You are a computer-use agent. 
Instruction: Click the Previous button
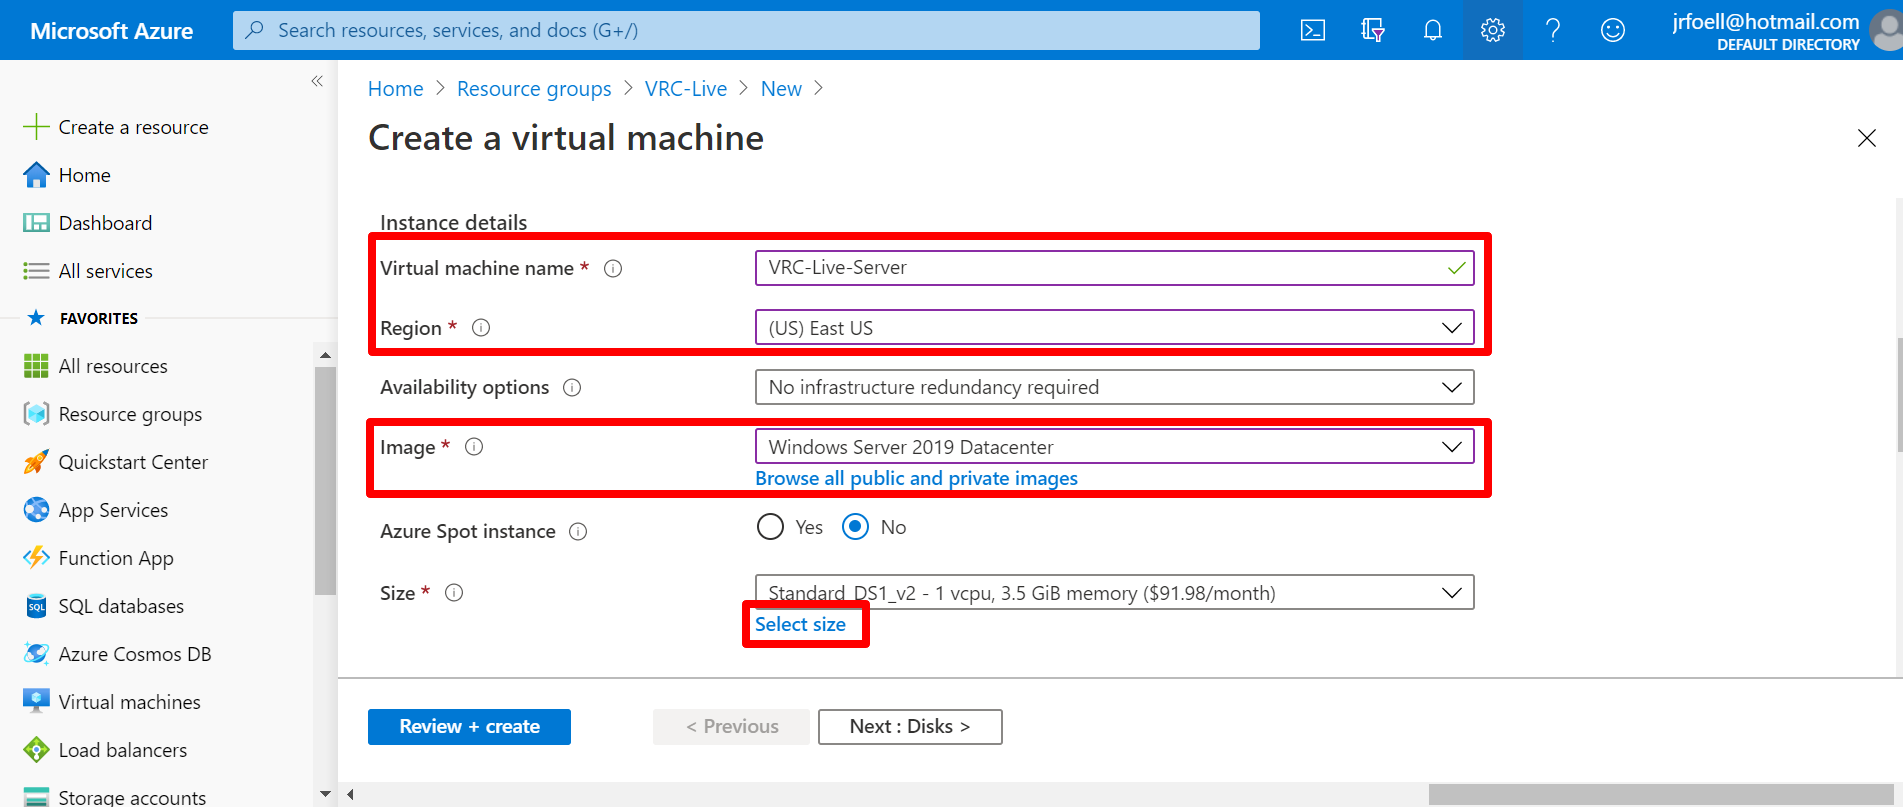(731, 727)
